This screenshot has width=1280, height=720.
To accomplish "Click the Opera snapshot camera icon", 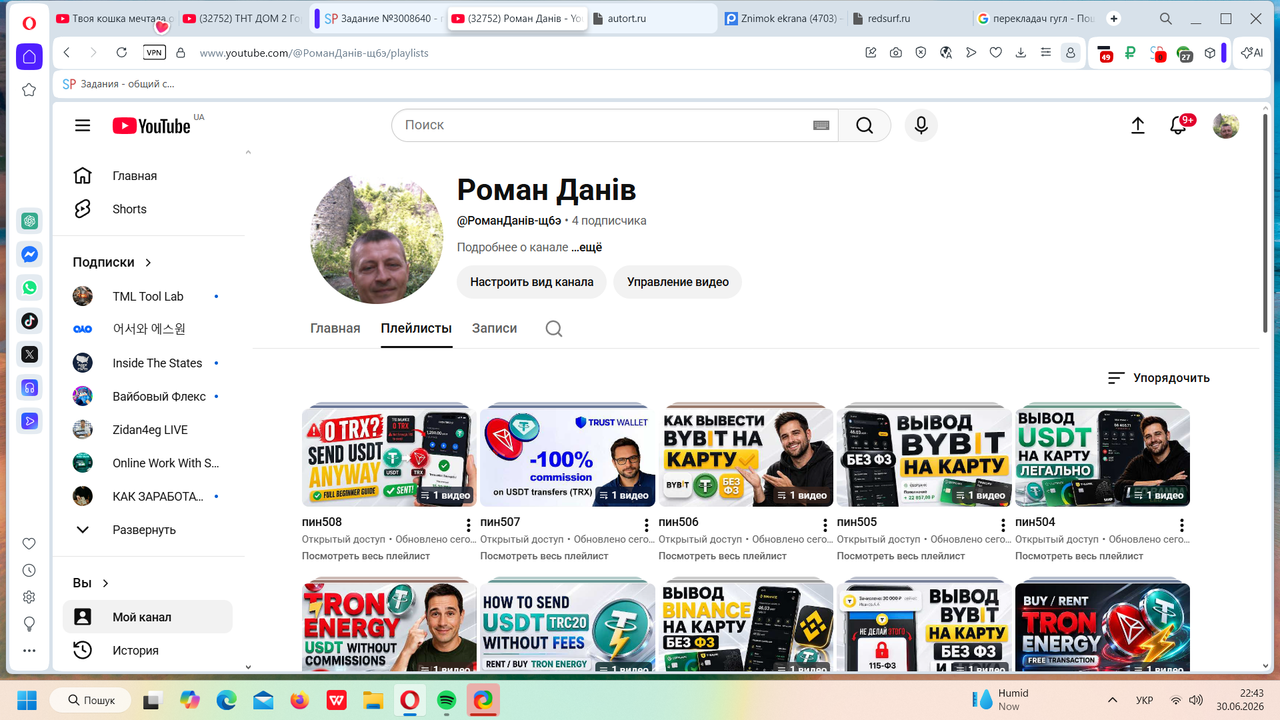I will (896, 52).
